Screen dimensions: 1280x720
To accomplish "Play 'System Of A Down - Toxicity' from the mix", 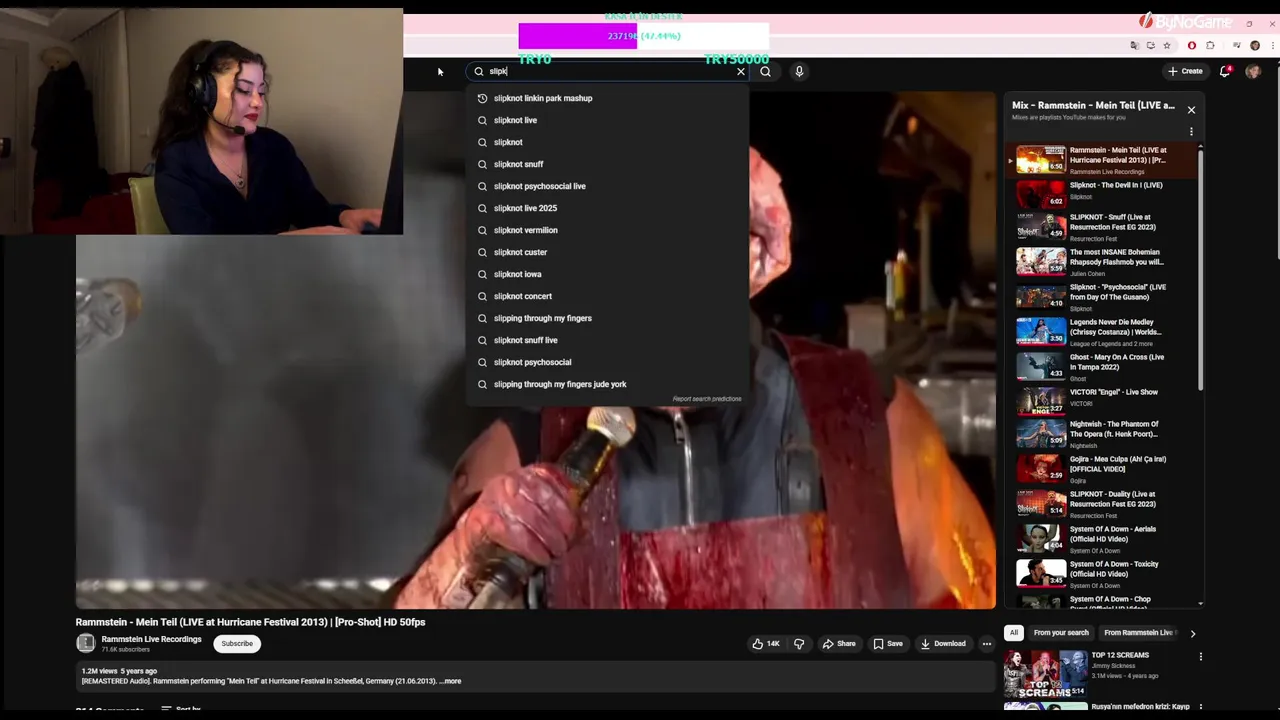I will pyautogui.click(x=1103, y=573).
